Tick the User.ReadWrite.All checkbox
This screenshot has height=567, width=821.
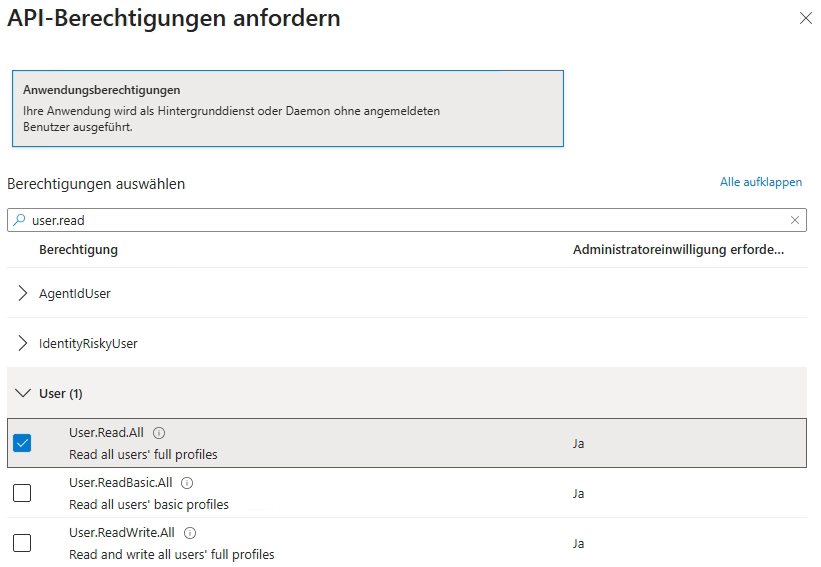pyautogui.click(x=22, y=543)
